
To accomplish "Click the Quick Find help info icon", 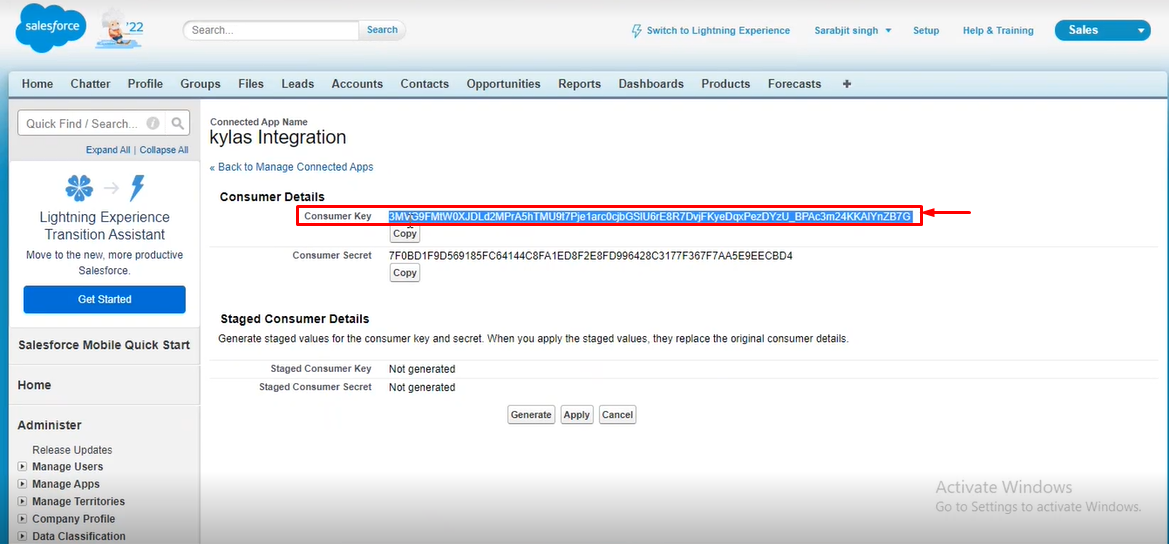I will pyautogui.click(x=153, y=124).
